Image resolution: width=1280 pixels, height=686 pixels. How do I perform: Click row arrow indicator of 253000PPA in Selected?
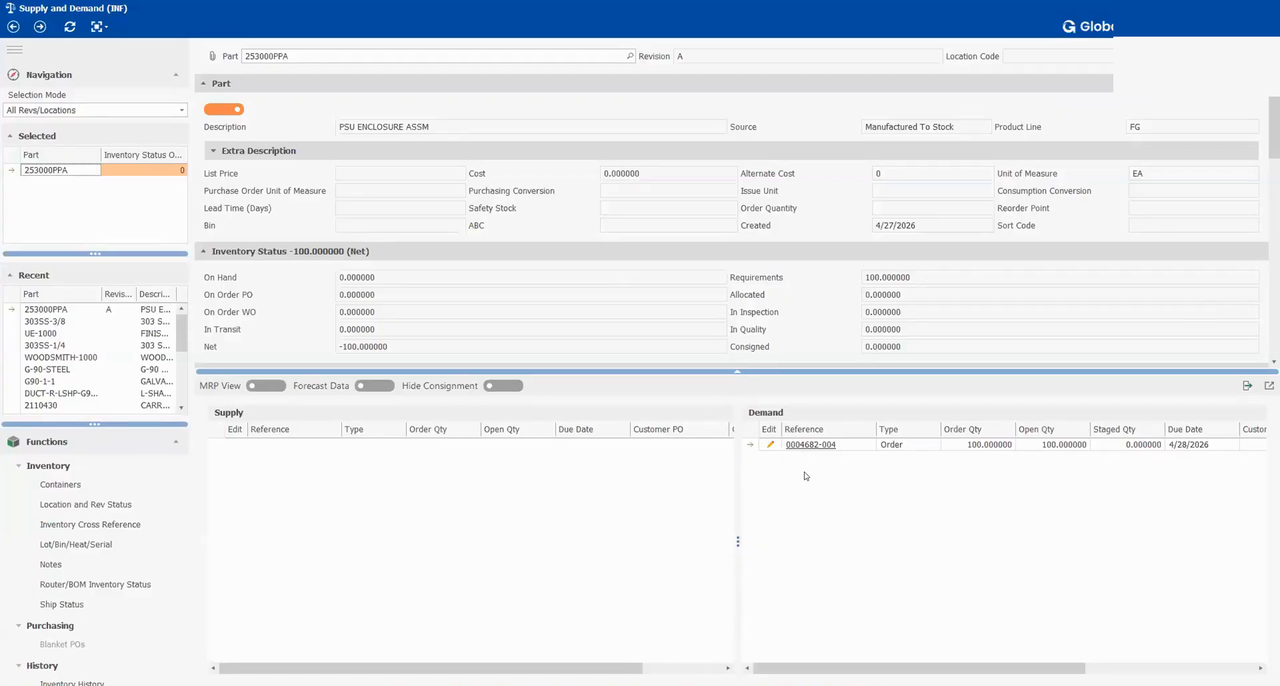[12, 171]
